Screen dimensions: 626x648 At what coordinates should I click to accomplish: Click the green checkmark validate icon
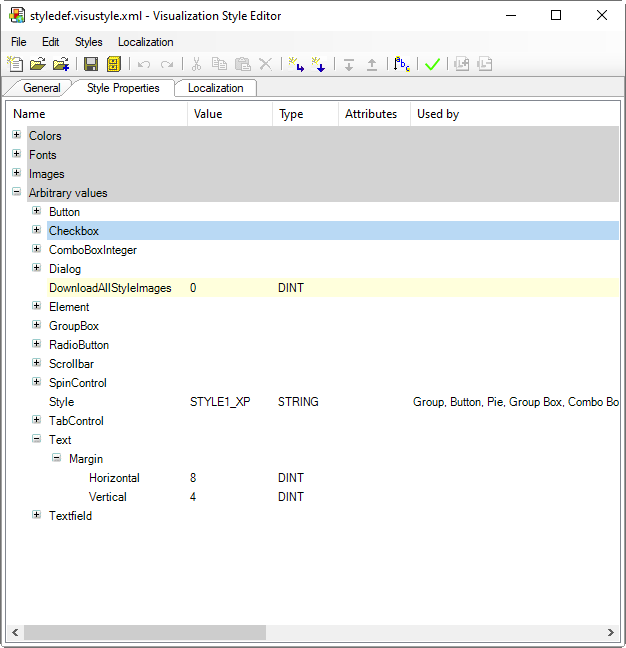[432, 64]
